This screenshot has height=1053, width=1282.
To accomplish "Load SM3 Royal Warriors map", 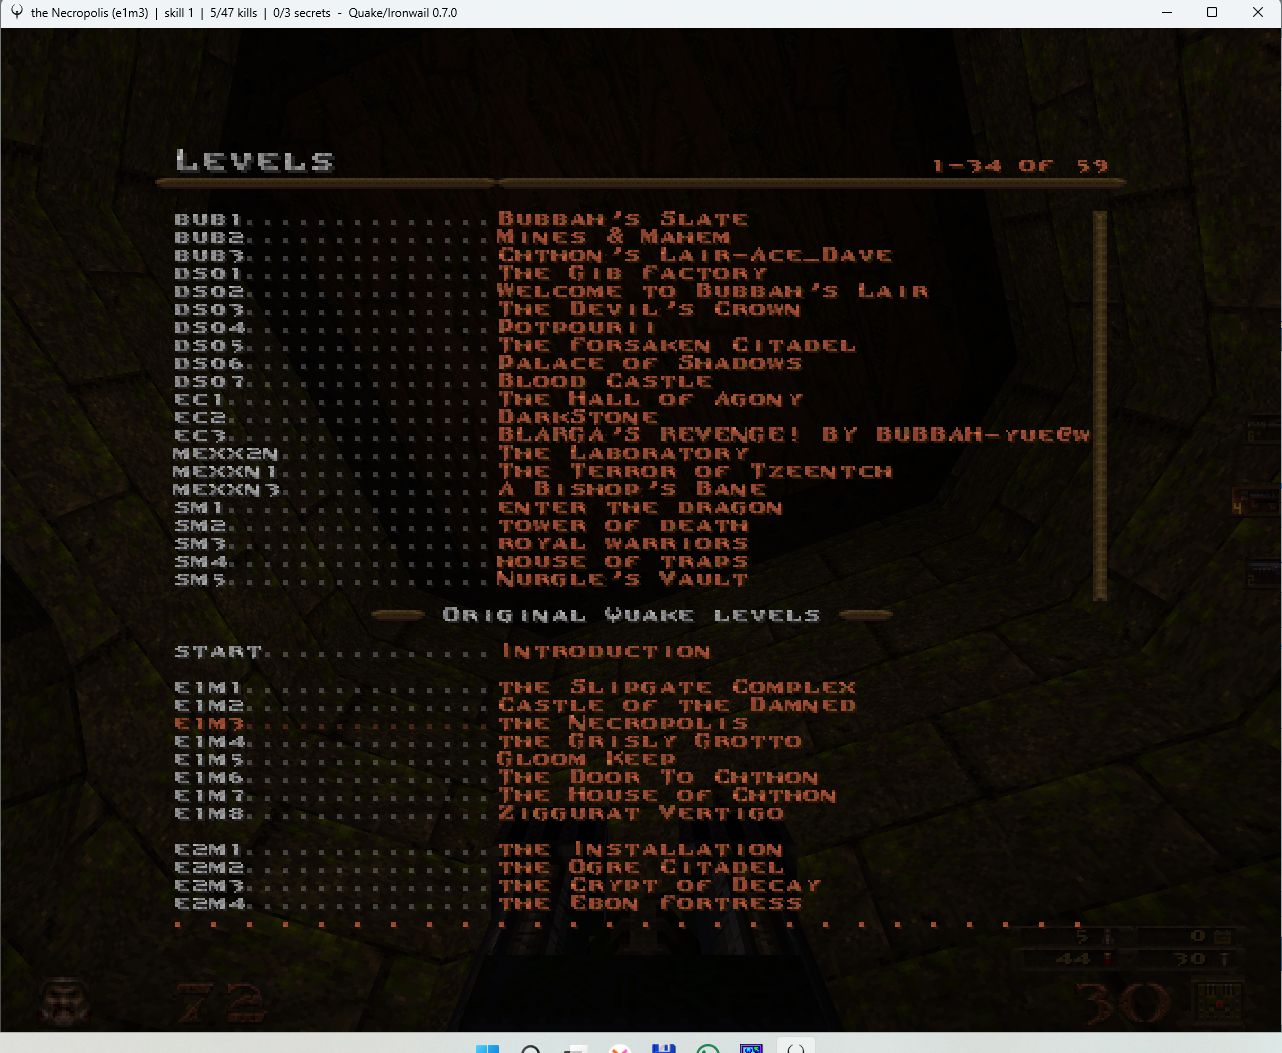I will pyautogui.click(x=461, y=543).
